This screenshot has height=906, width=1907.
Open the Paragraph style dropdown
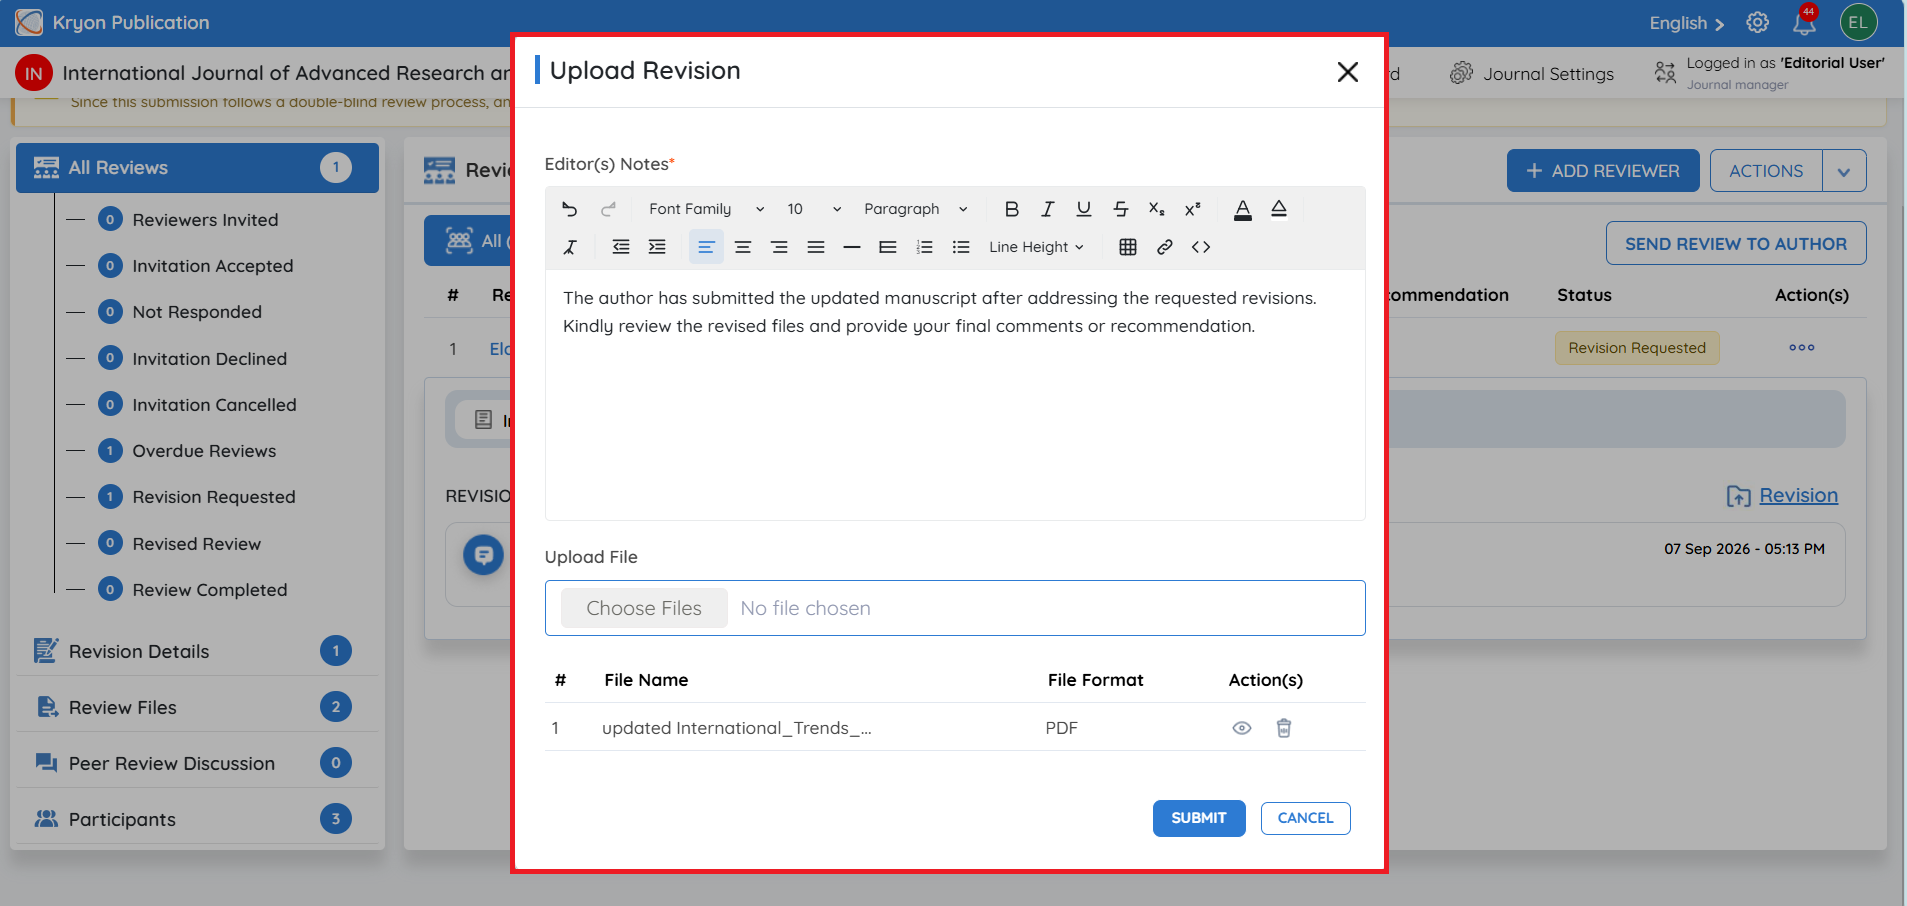tap(915, 209)
